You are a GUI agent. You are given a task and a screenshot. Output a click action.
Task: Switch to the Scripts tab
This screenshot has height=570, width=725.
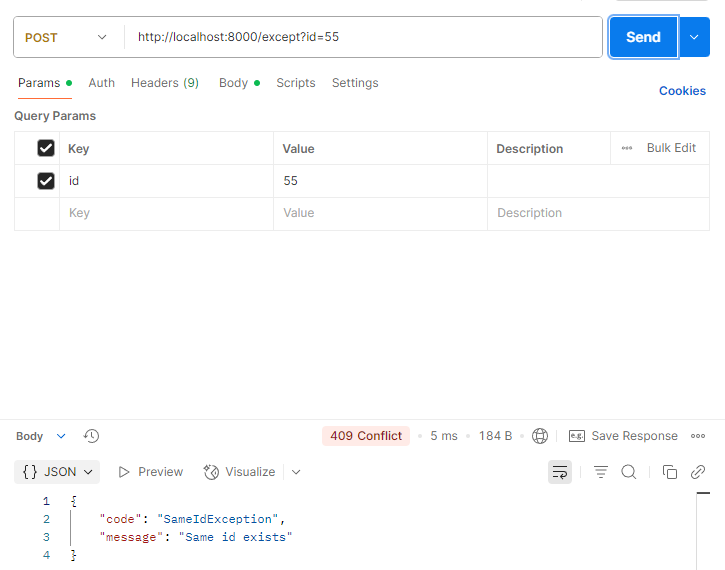point(296,83)
